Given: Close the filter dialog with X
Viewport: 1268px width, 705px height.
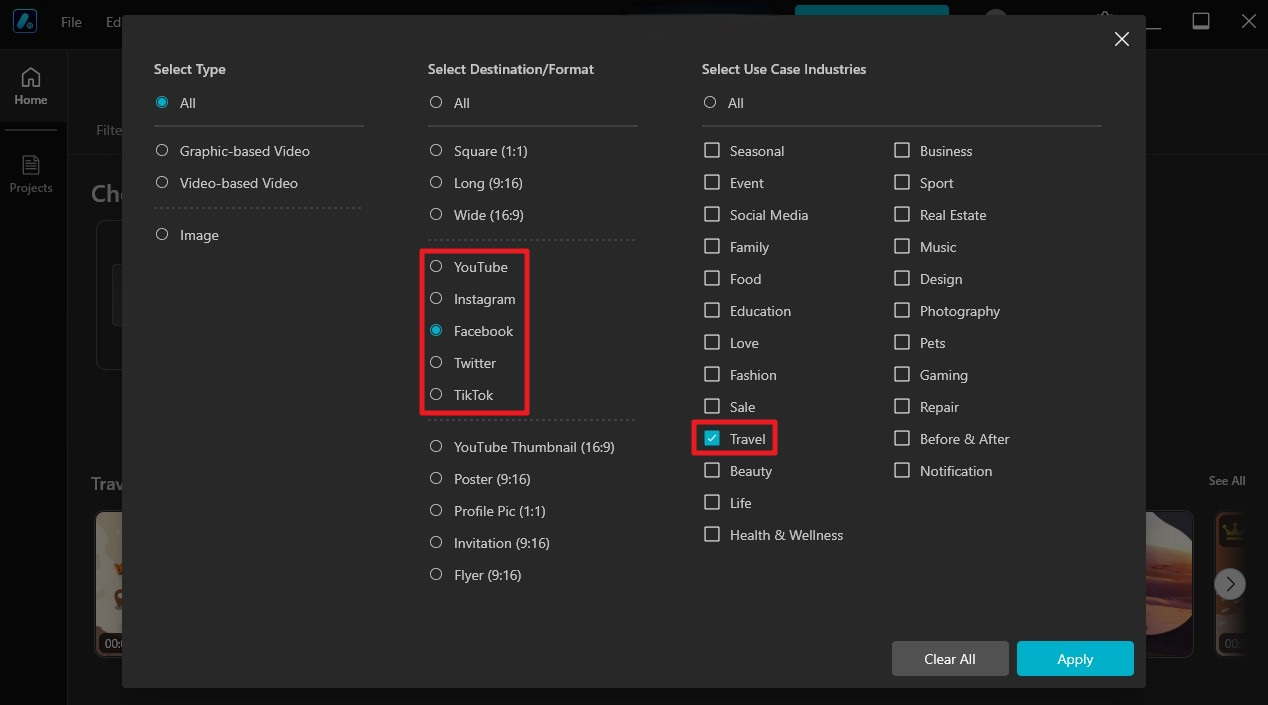Looking at the screenshot, I should point(1122,39).
